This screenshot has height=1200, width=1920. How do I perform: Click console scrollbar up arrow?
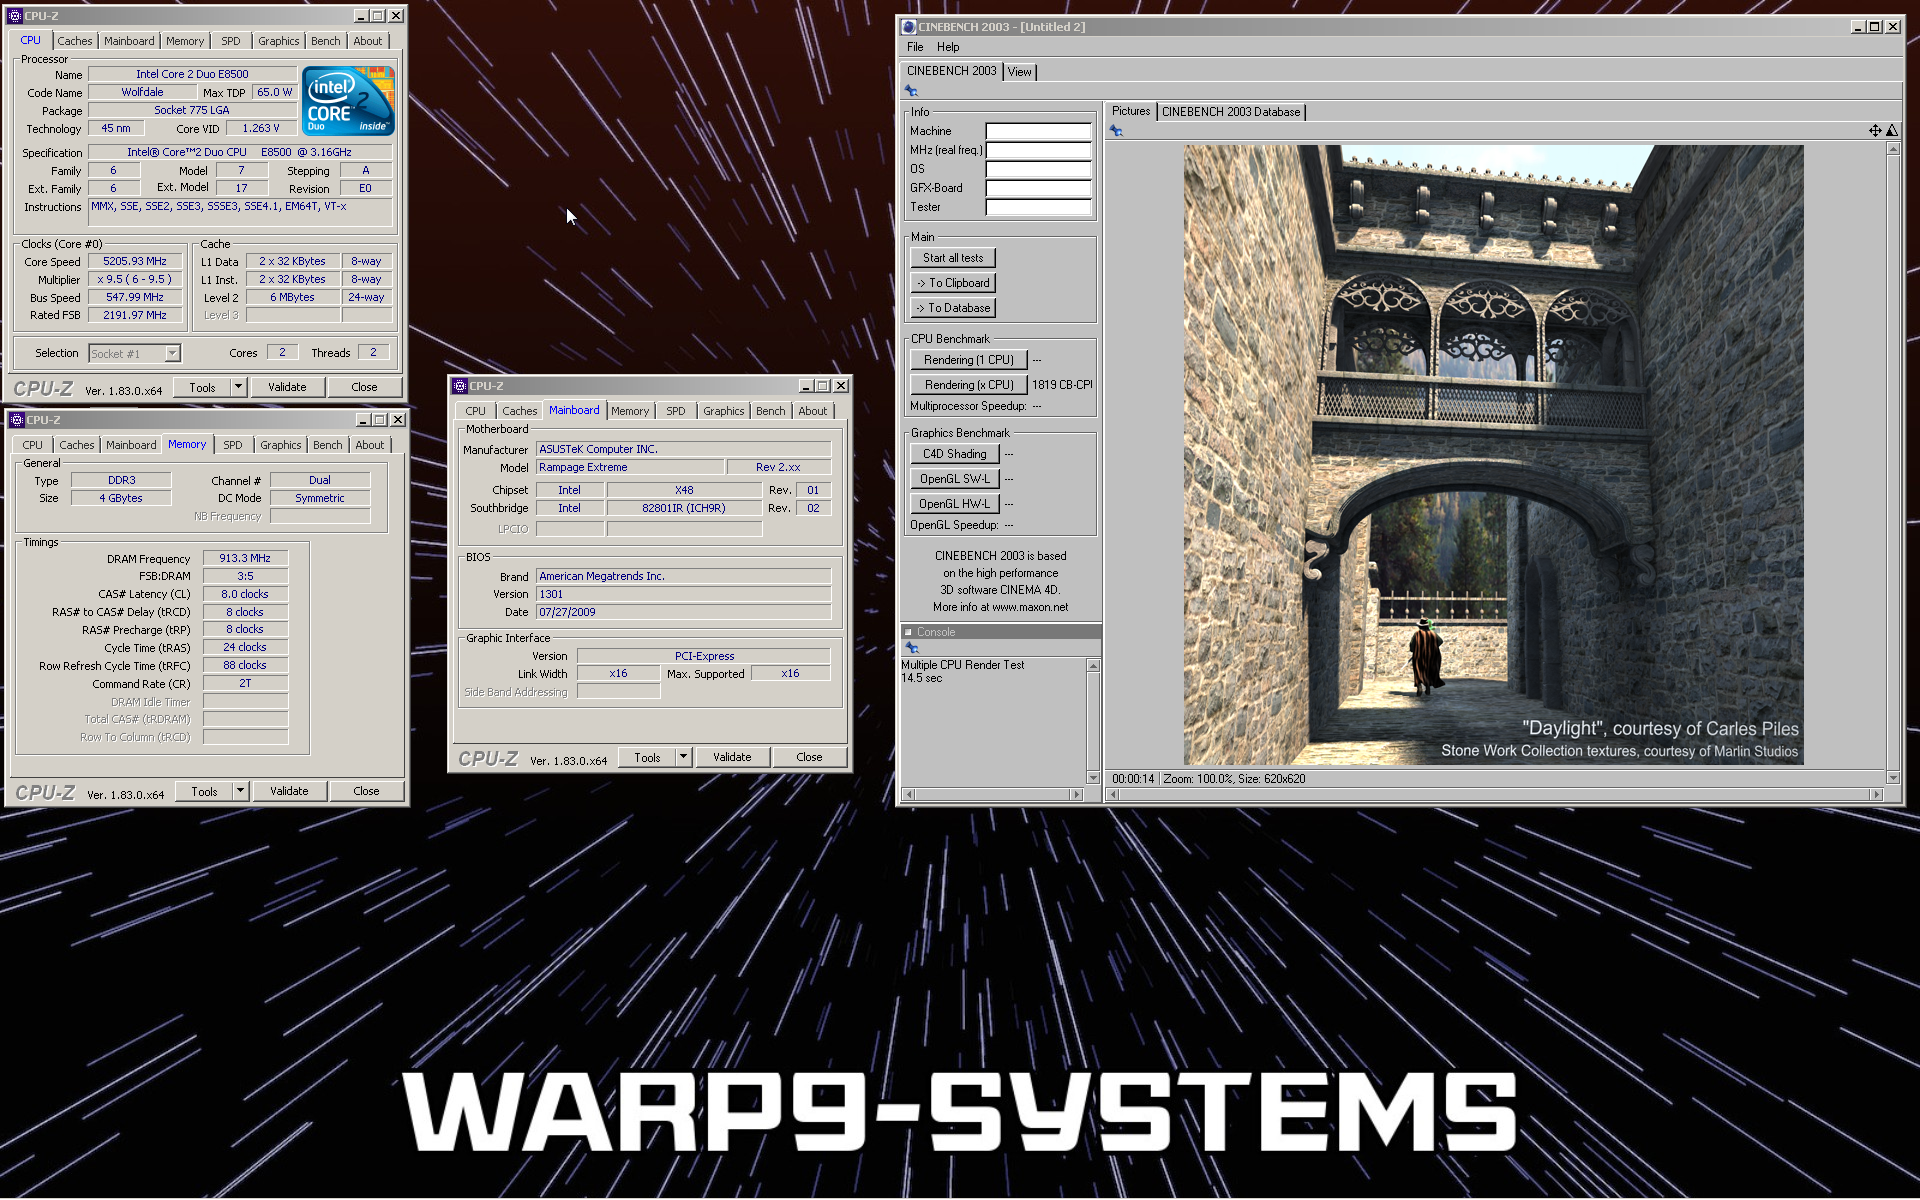(x=1093, y=666)
